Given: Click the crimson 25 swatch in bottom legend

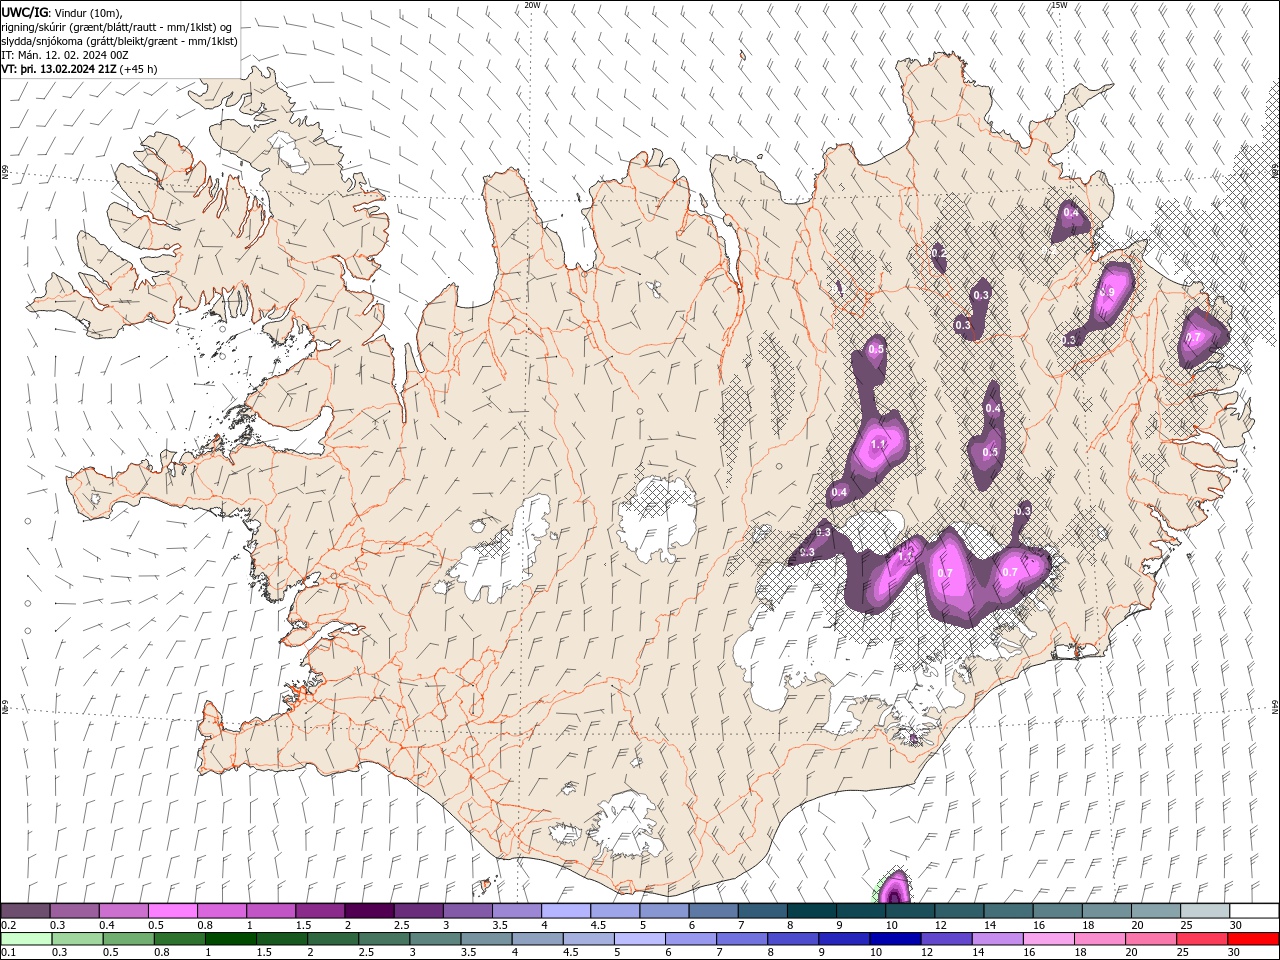Looking at the screenshot, I should click(x=1203, y=939).
